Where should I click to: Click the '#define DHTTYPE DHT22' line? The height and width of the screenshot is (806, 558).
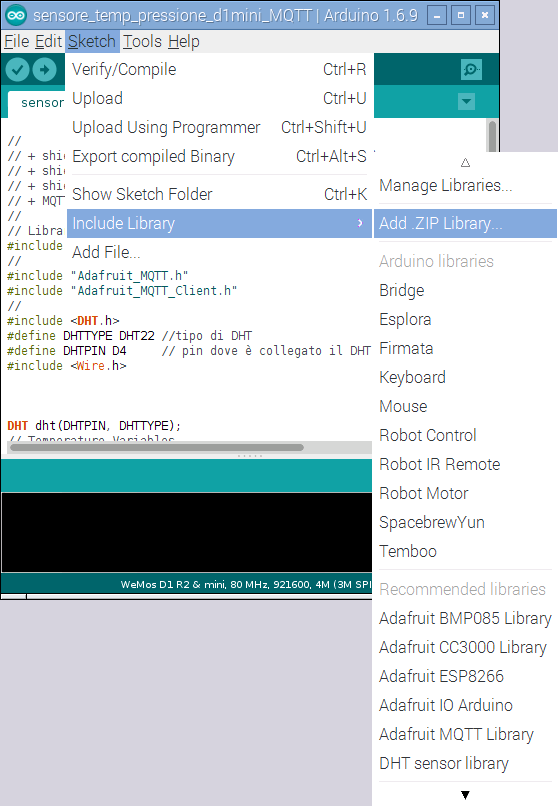129,336
